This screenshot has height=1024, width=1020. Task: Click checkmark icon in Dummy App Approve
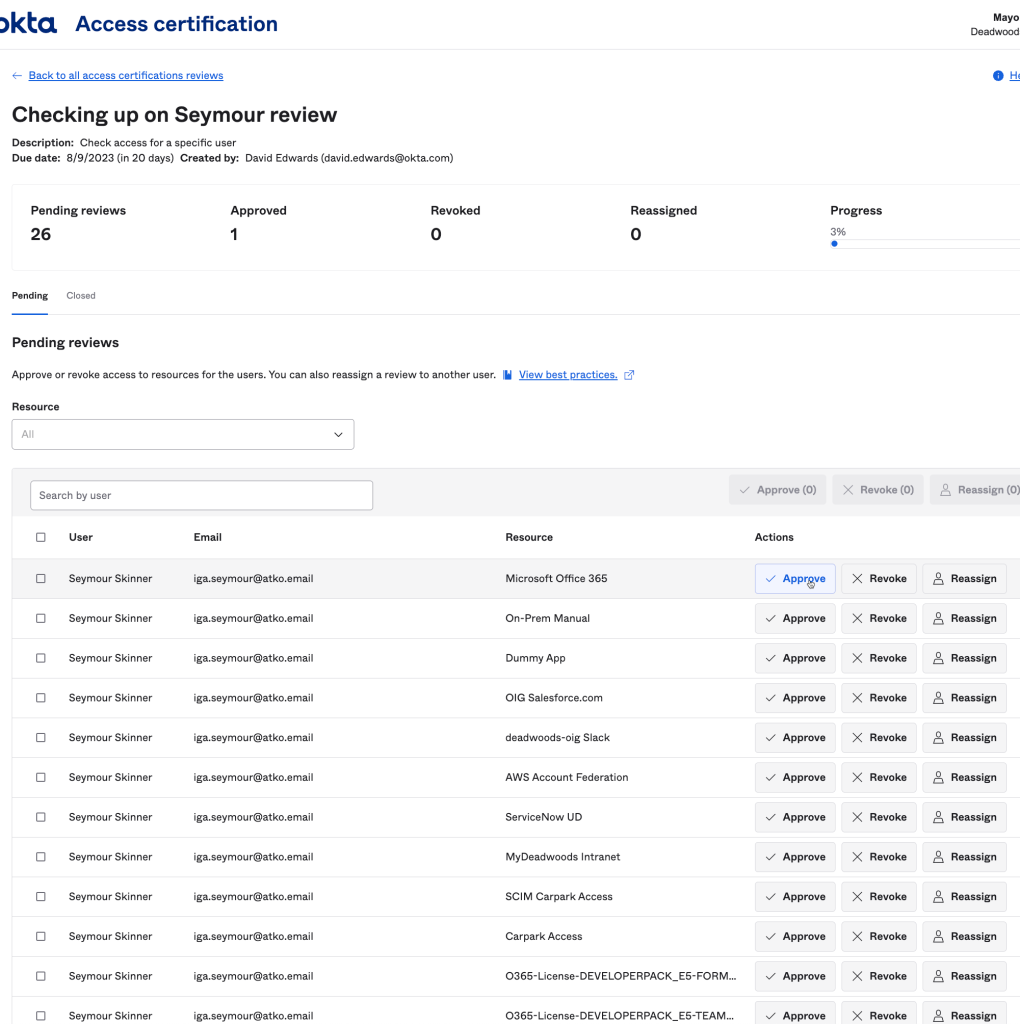click(x=770, y=658)
